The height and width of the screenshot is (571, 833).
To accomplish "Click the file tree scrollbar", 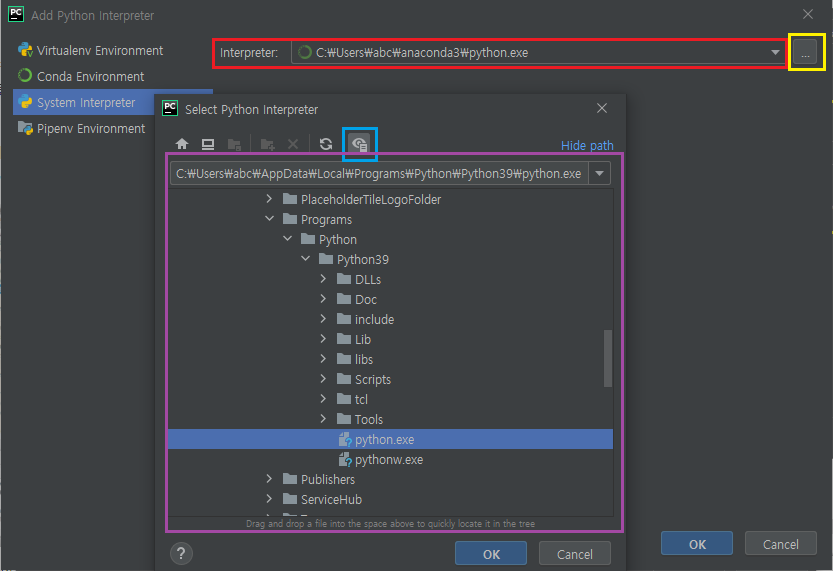I will pyautogui.click(x=608, y=359).
